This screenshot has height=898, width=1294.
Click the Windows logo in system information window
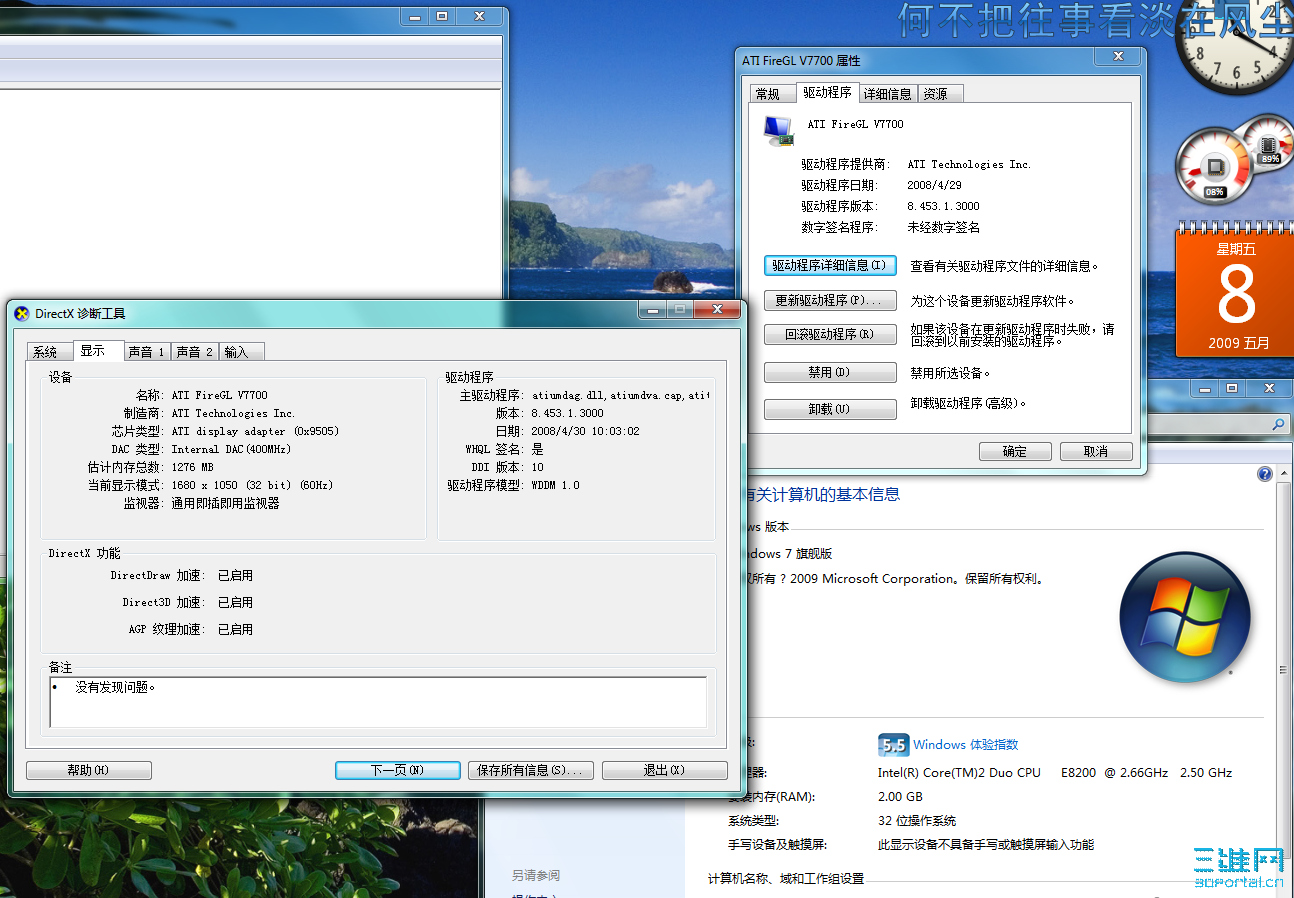click(1186, 618)
